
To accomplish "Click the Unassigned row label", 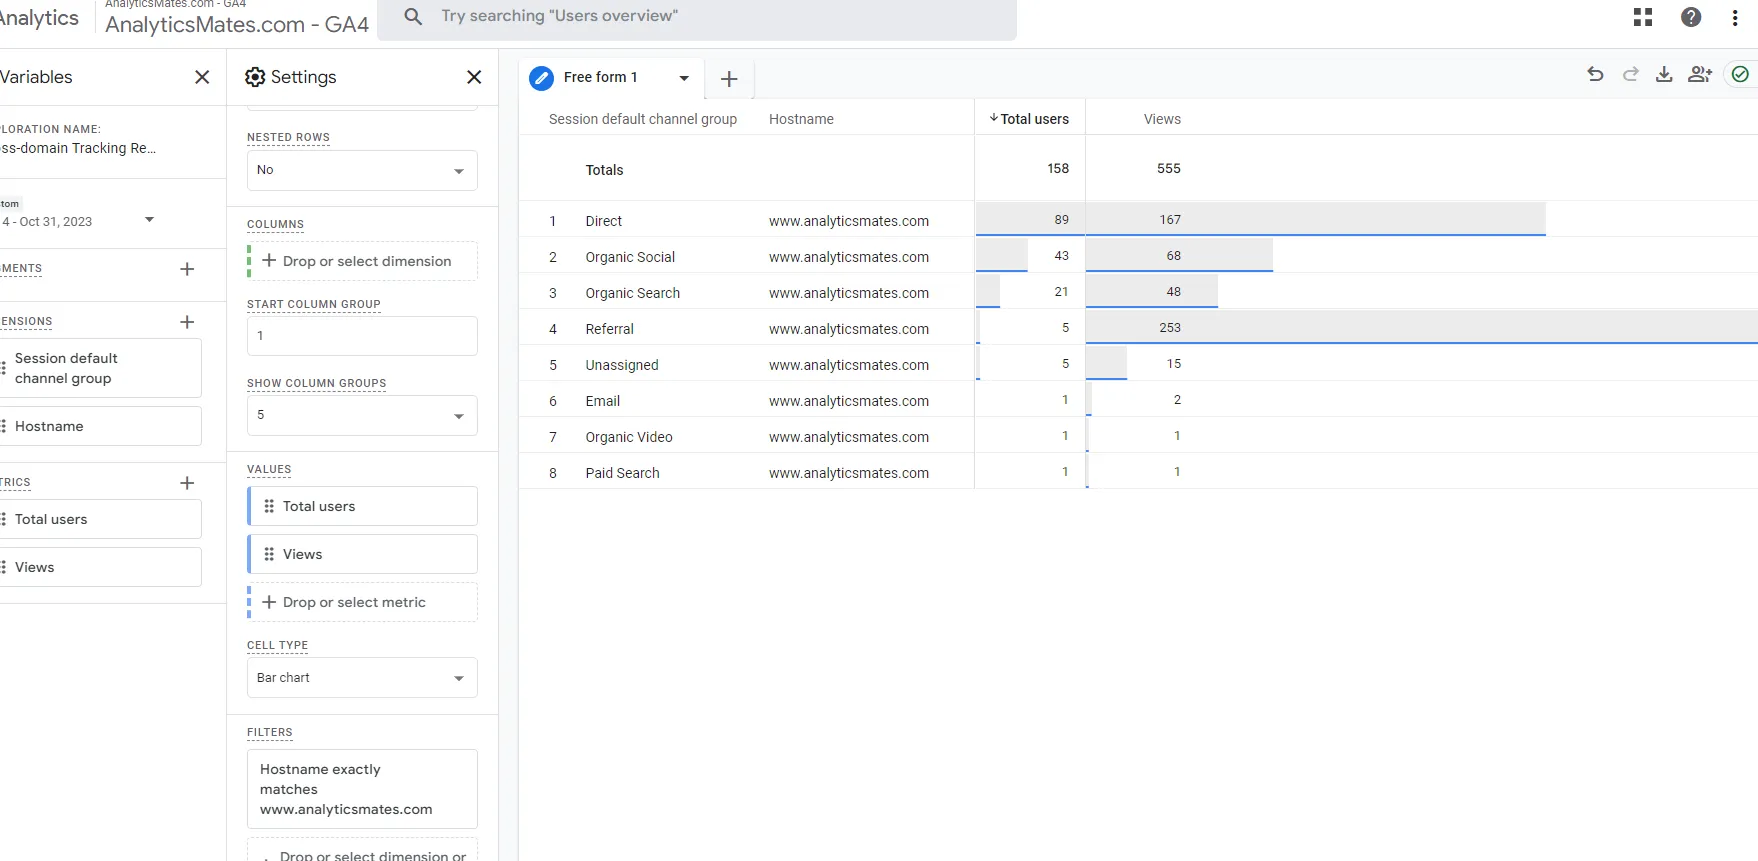I will click(622, 365).
